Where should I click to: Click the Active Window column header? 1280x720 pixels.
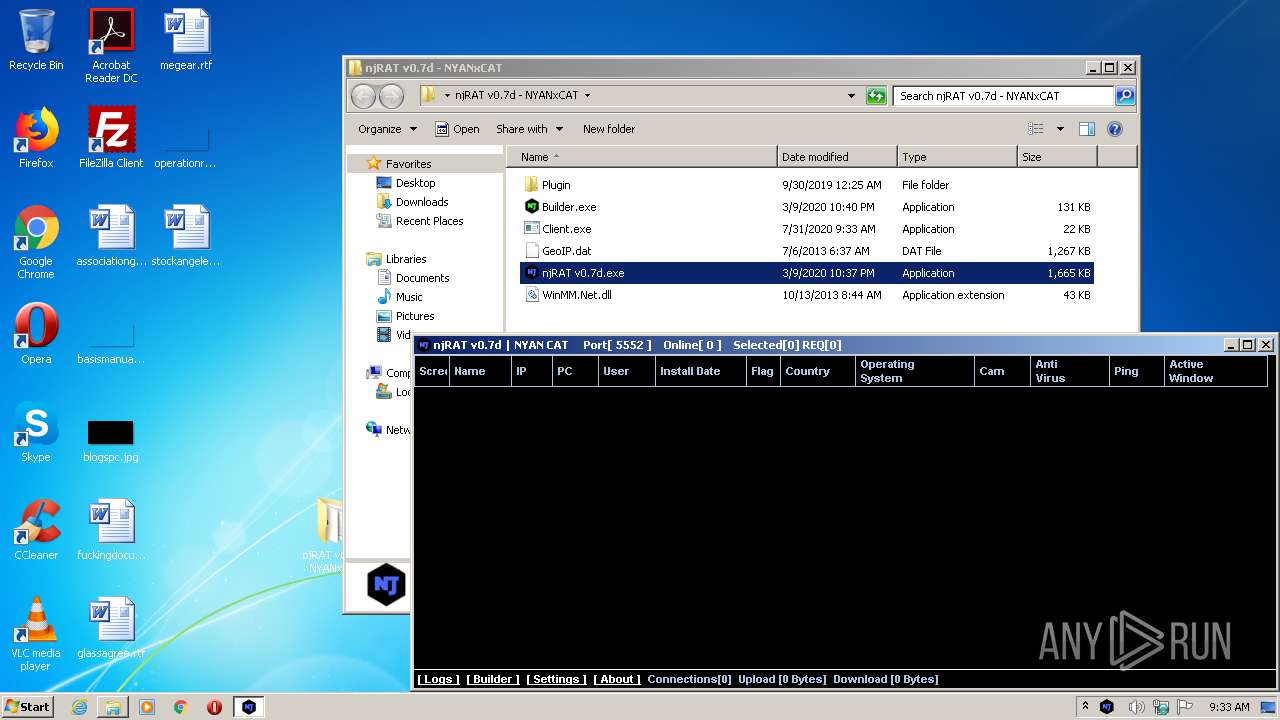(1215, 371)
